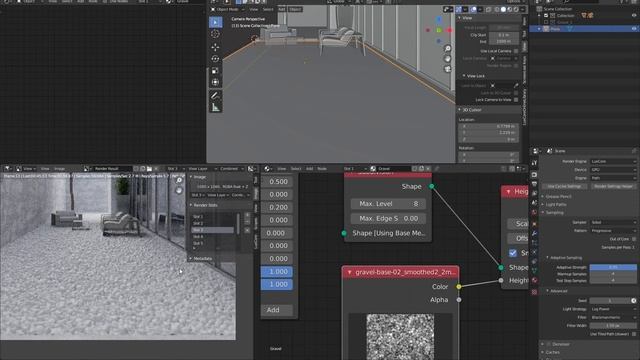Select the Move tool in viewport toolbar
The height and width of the screenshot is (360, 640).
pyautogui.click(x=216, y=47)
